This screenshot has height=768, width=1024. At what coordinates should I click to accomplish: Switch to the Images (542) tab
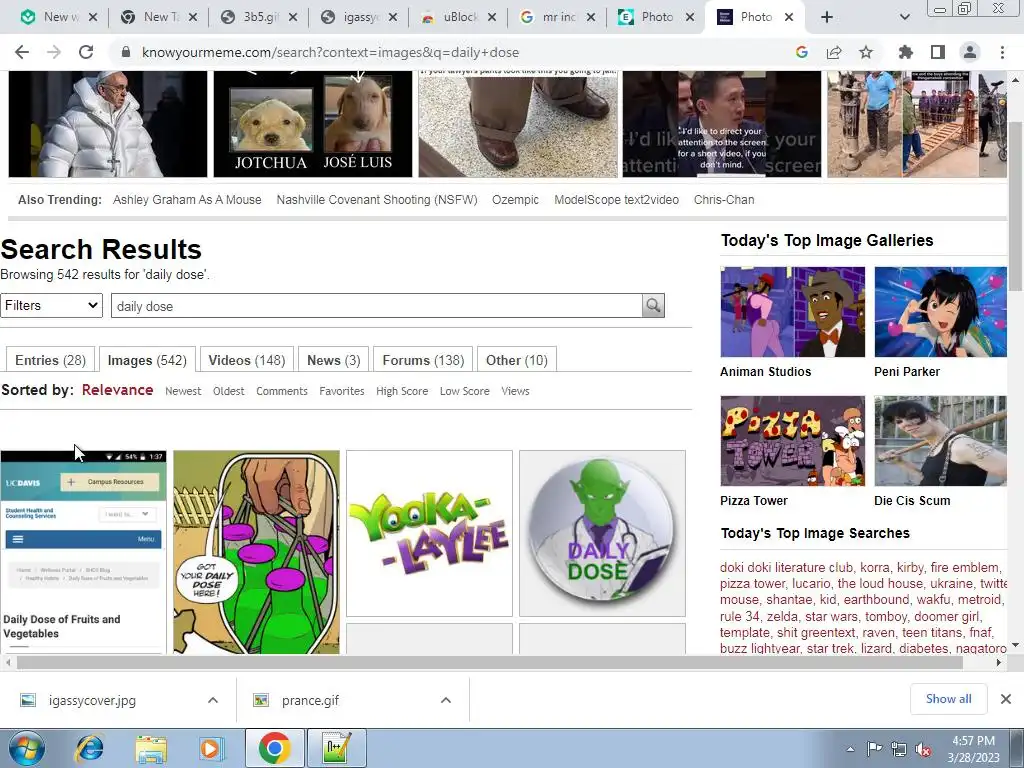coord(147,360)
